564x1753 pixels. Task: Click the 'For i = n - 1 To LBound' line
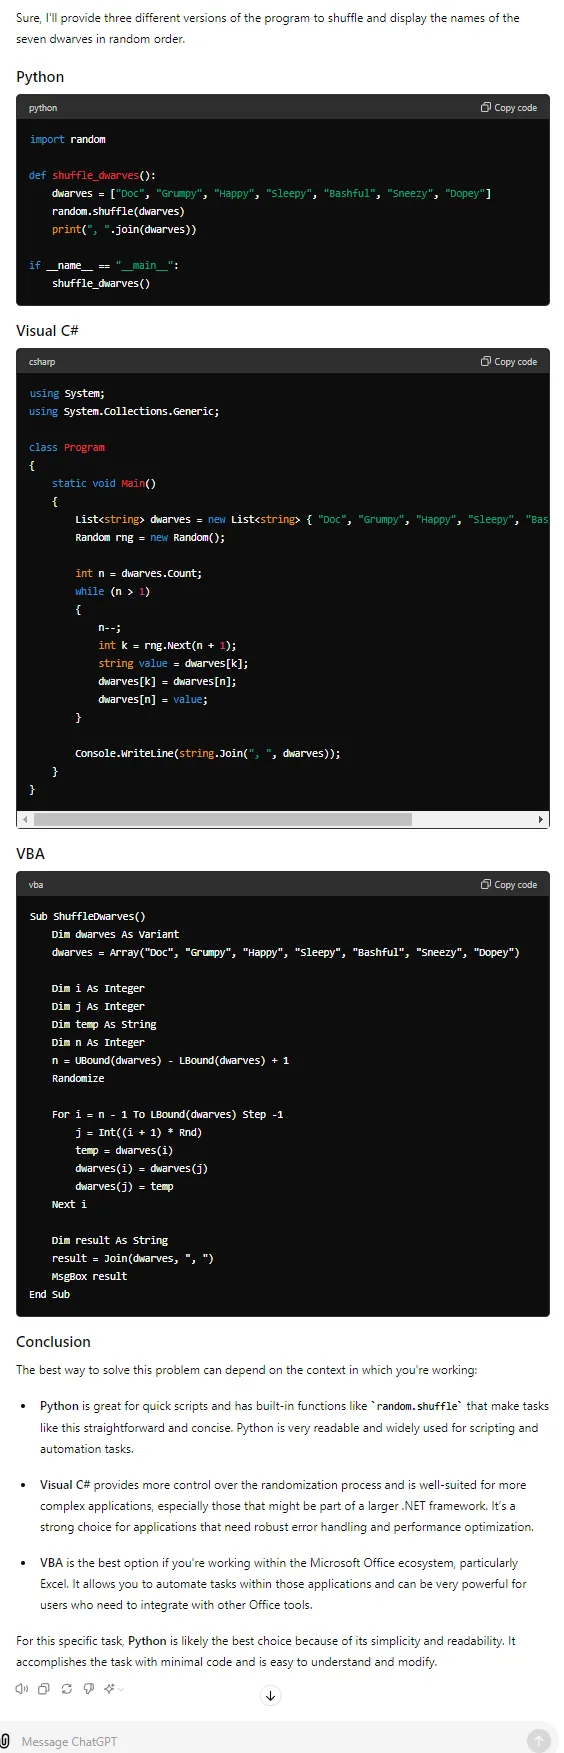click(167, 1114)
